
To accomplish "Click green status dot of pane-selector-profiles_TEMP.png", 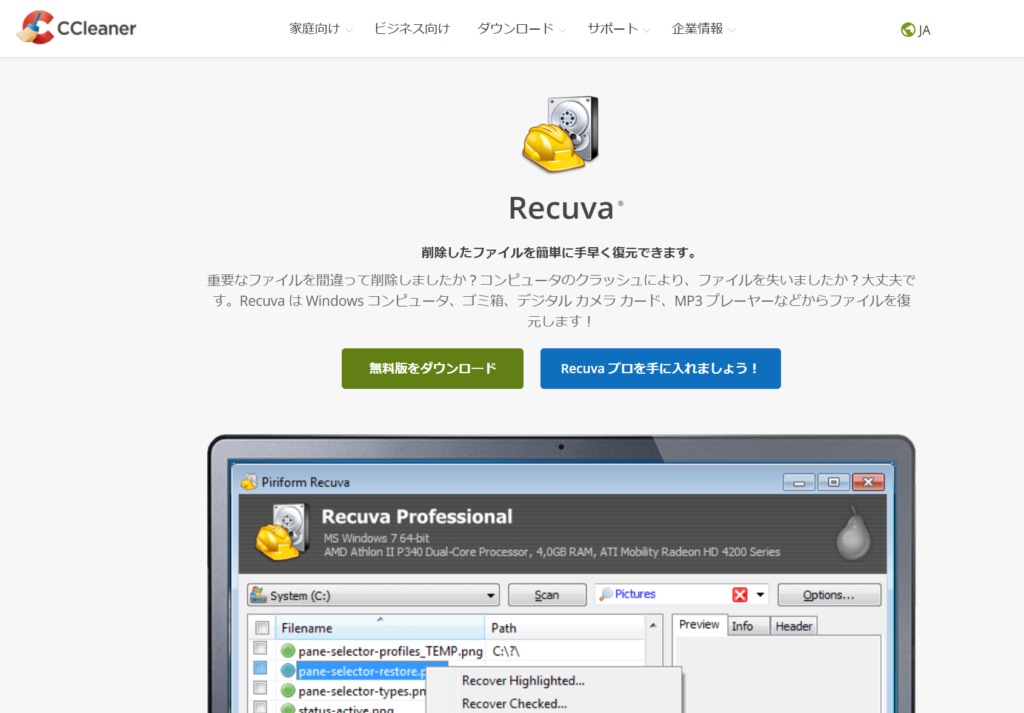I will [288, 651].
